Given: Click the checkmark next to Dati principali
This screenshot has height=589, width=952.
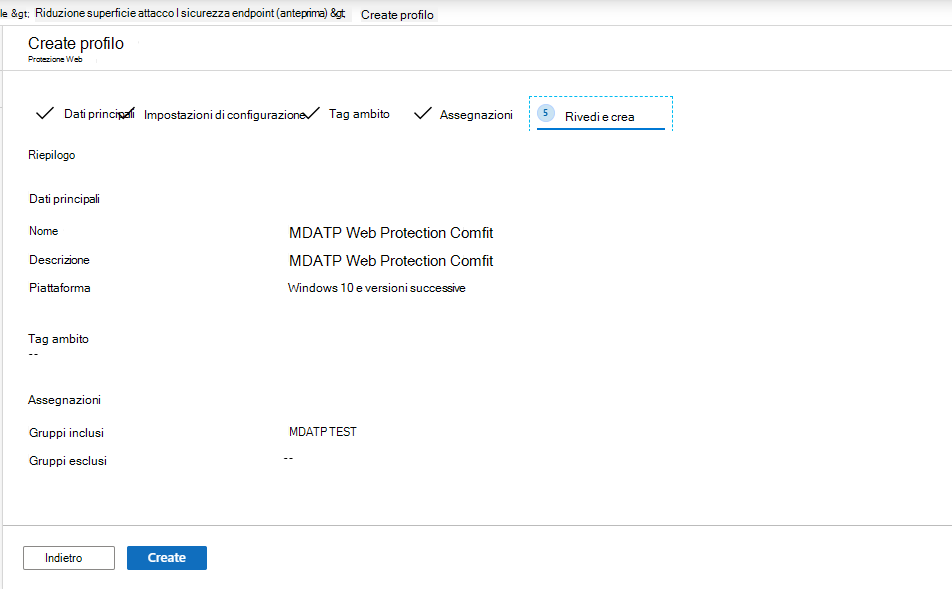Looking at the screenshot, I should tap(45, 113).
